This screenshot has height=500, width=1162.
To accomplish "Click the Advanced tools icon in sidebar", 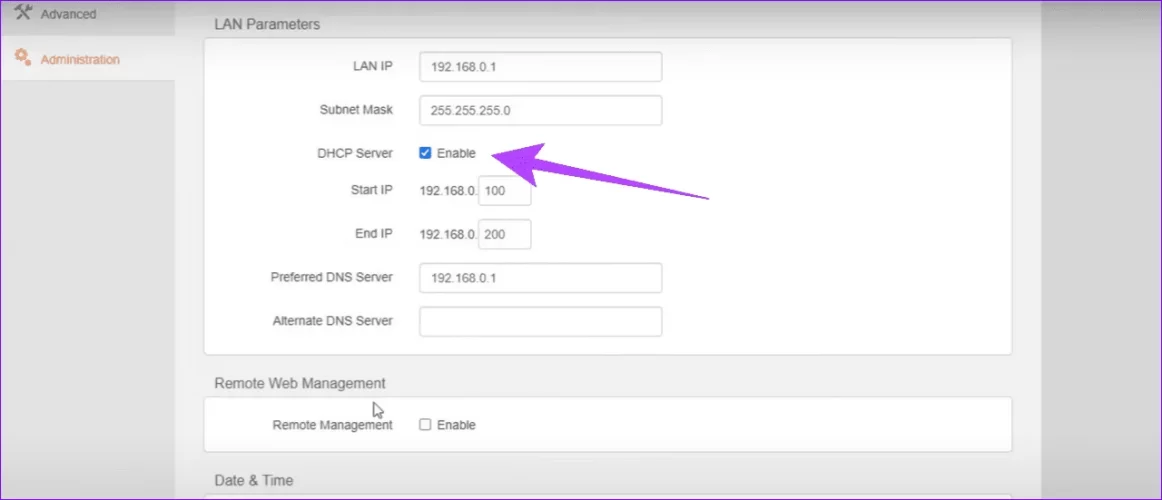I will [23, 12].
